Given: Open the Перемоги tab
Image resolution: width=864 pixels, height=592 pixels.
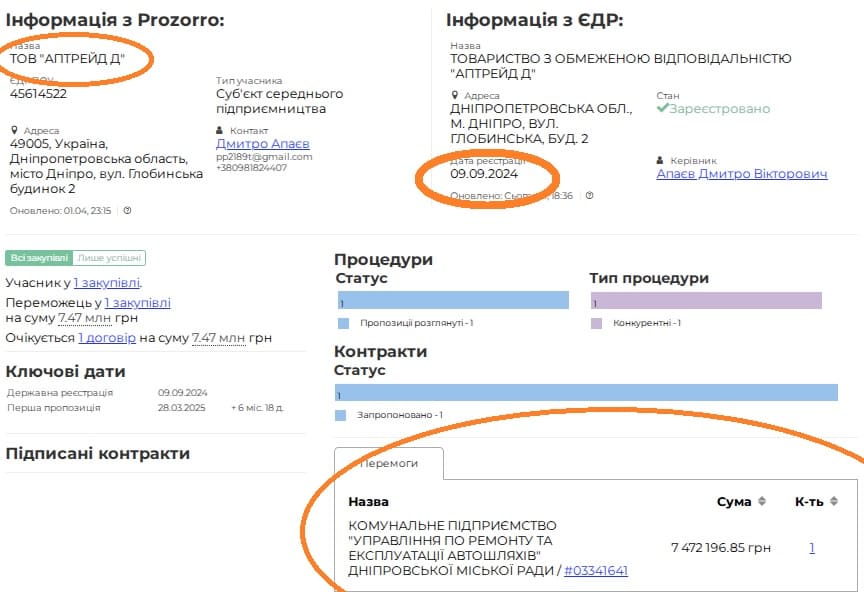Looking at the screenshot, I should (x=389, y=464).
